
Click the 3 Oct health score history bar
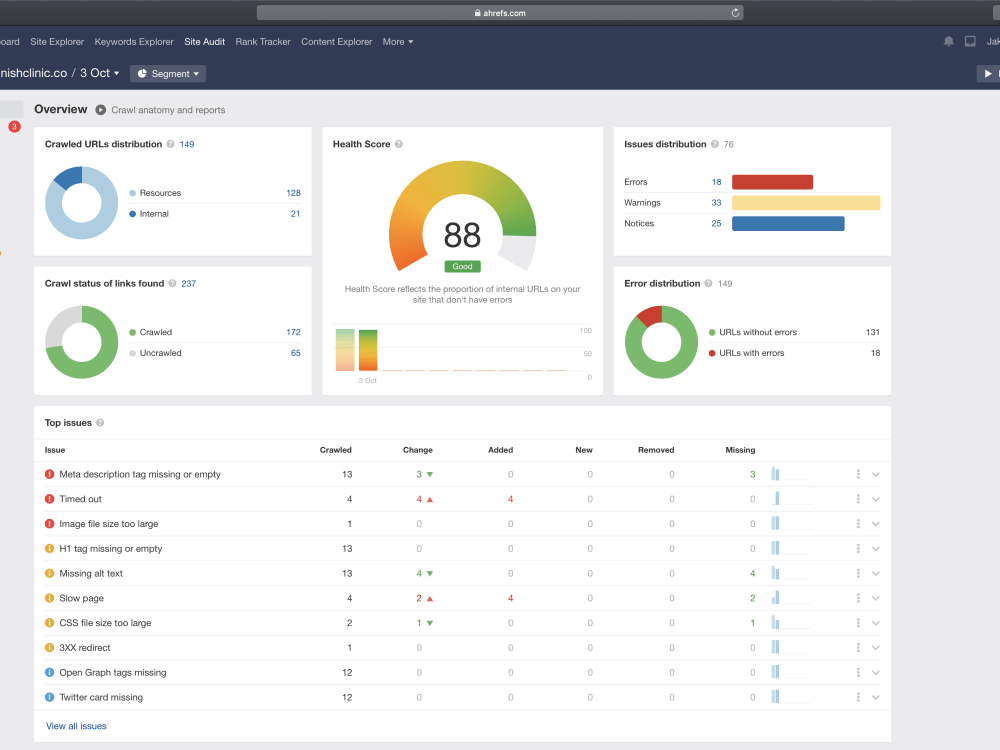tap(368, 350)
